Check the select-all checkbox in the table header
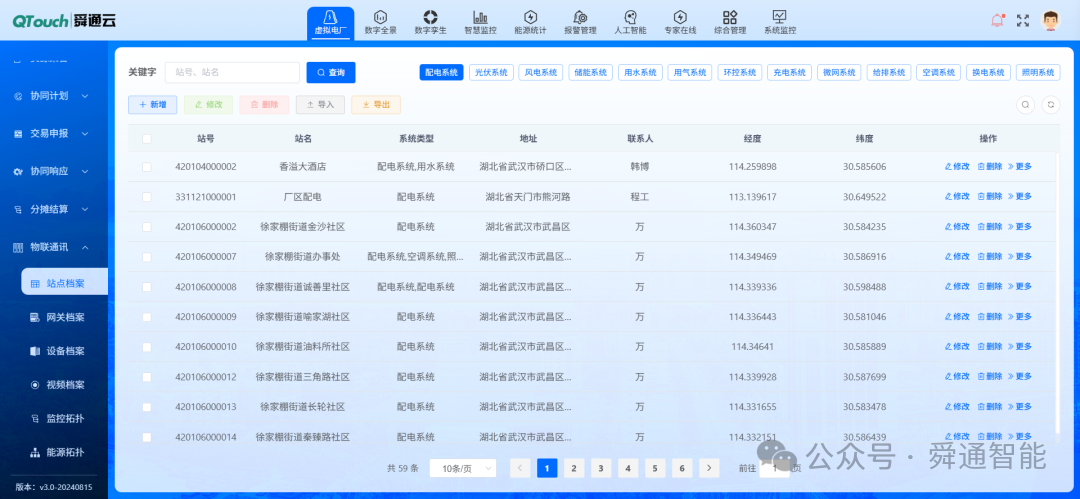 coord(147,139)
